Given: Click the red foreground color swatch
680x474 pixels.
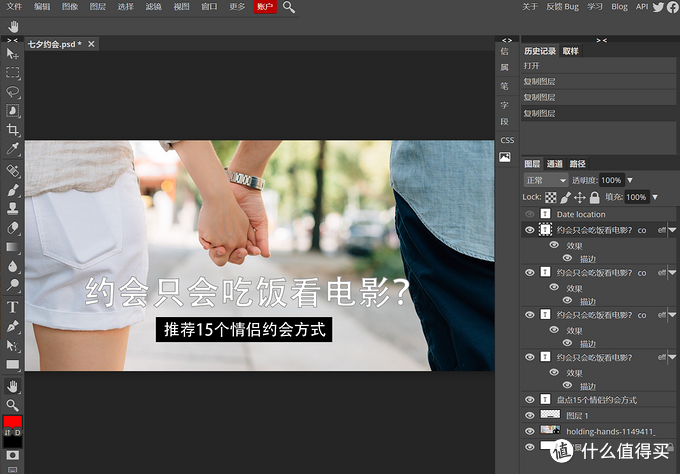Looking at the screenshot, I should [x=13, y=422].
